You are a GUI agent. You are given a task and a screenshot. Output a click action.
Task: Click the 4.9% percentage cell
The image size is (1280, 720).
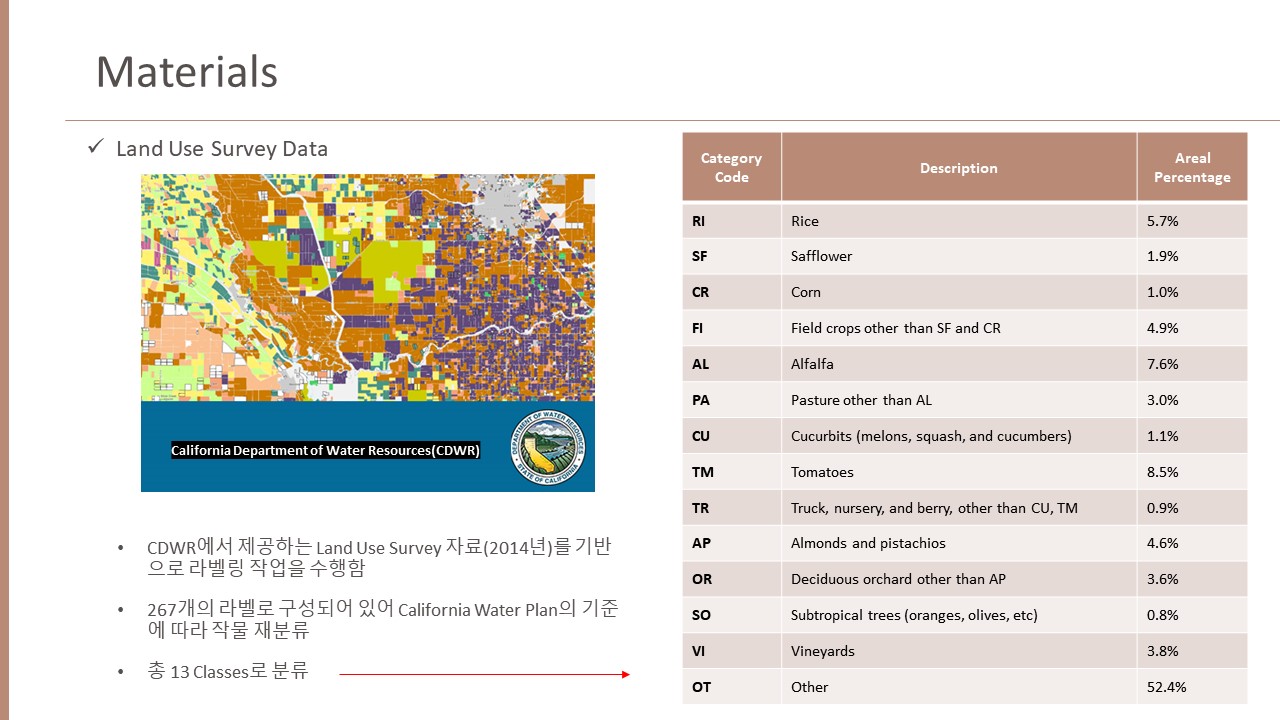click(x=1192, y=328)
